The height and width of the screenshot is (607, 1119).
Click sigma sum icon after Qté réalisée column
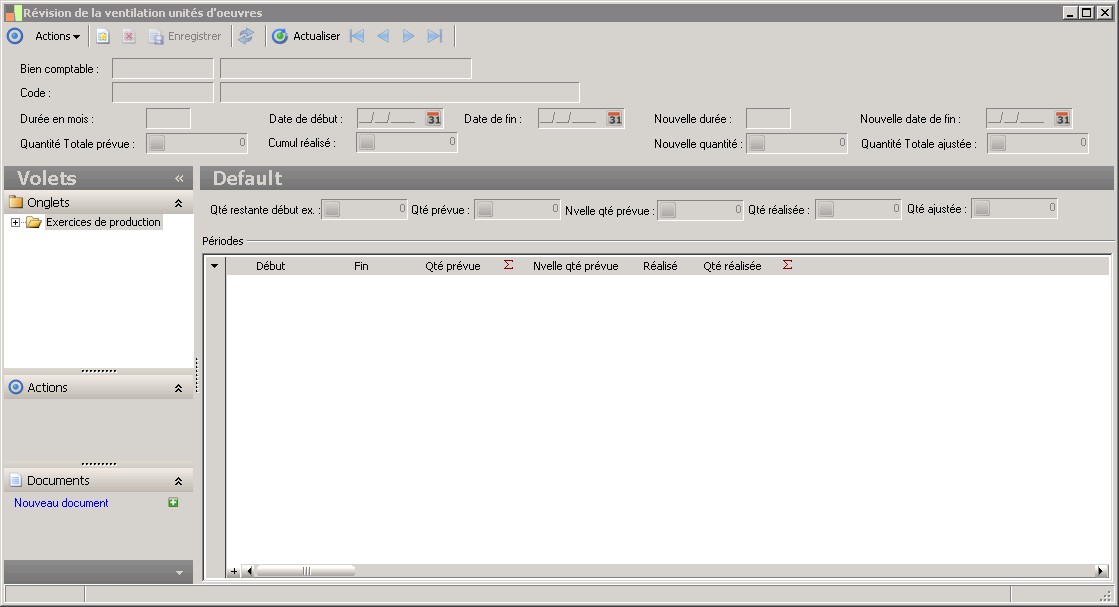coord(787,265)
